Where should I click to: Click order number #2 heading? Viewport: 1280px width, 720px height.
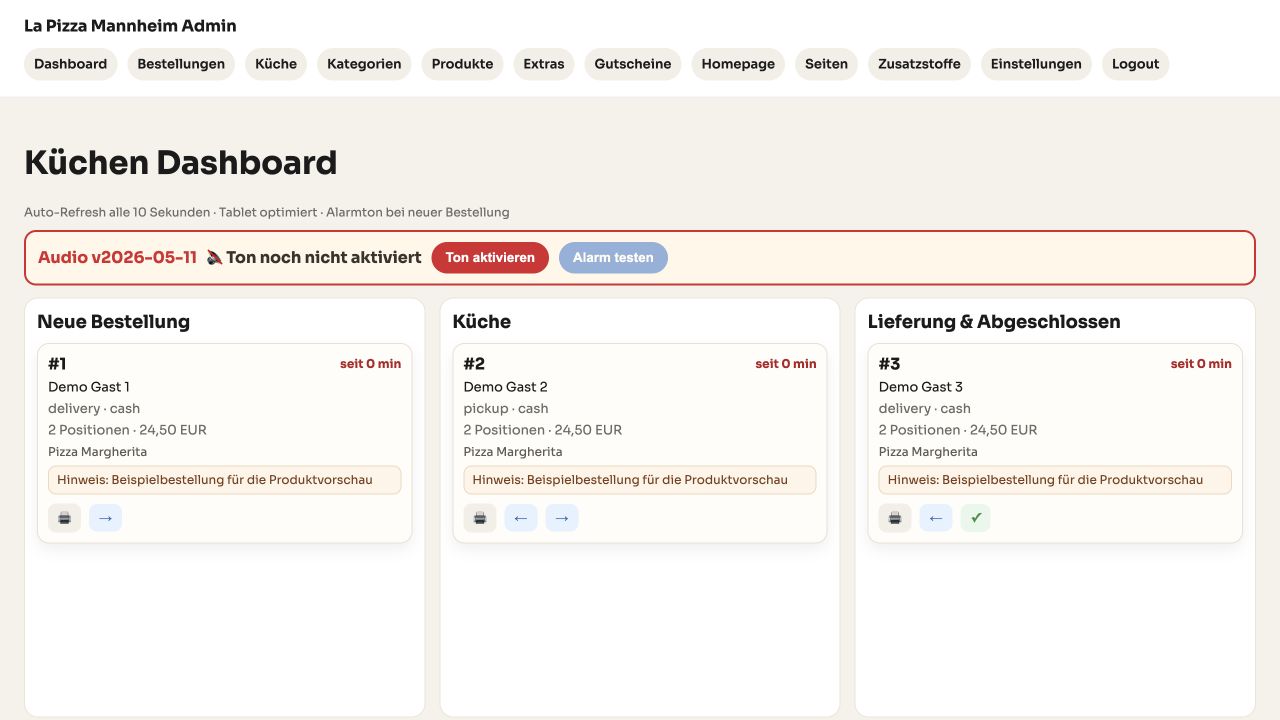click(x=474, y=364)
